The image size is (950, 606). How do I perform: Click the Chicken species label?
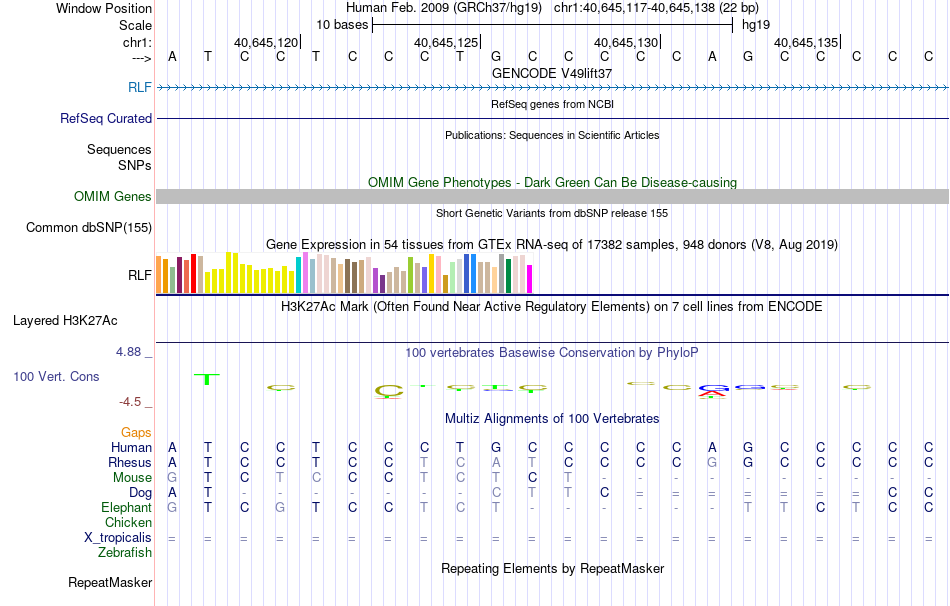128,522
